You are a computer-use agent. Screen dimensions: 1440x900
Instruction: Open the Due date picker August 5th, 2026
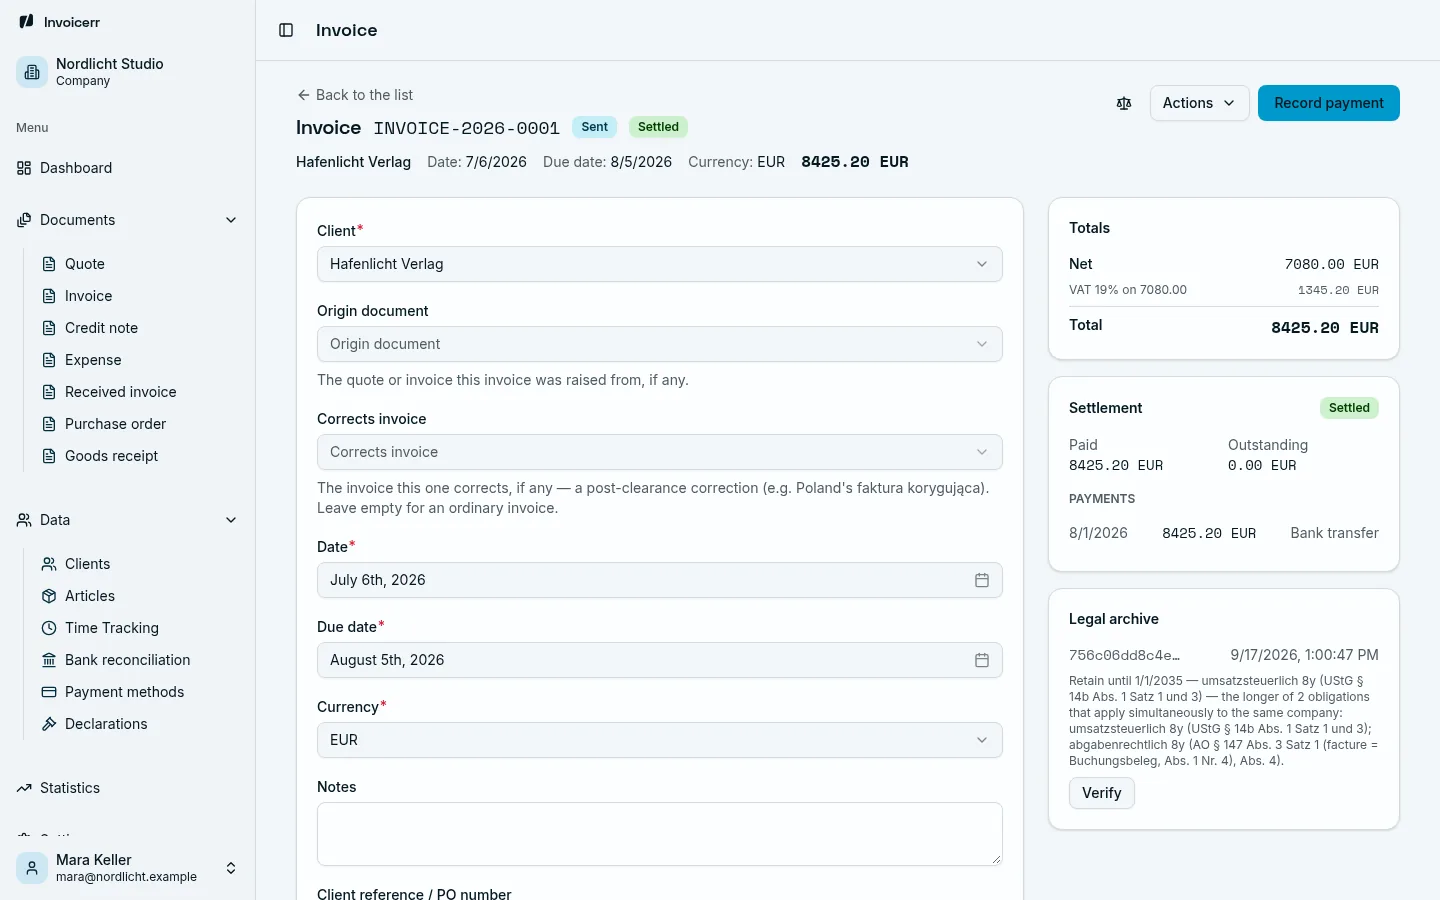tap(659, 660)
